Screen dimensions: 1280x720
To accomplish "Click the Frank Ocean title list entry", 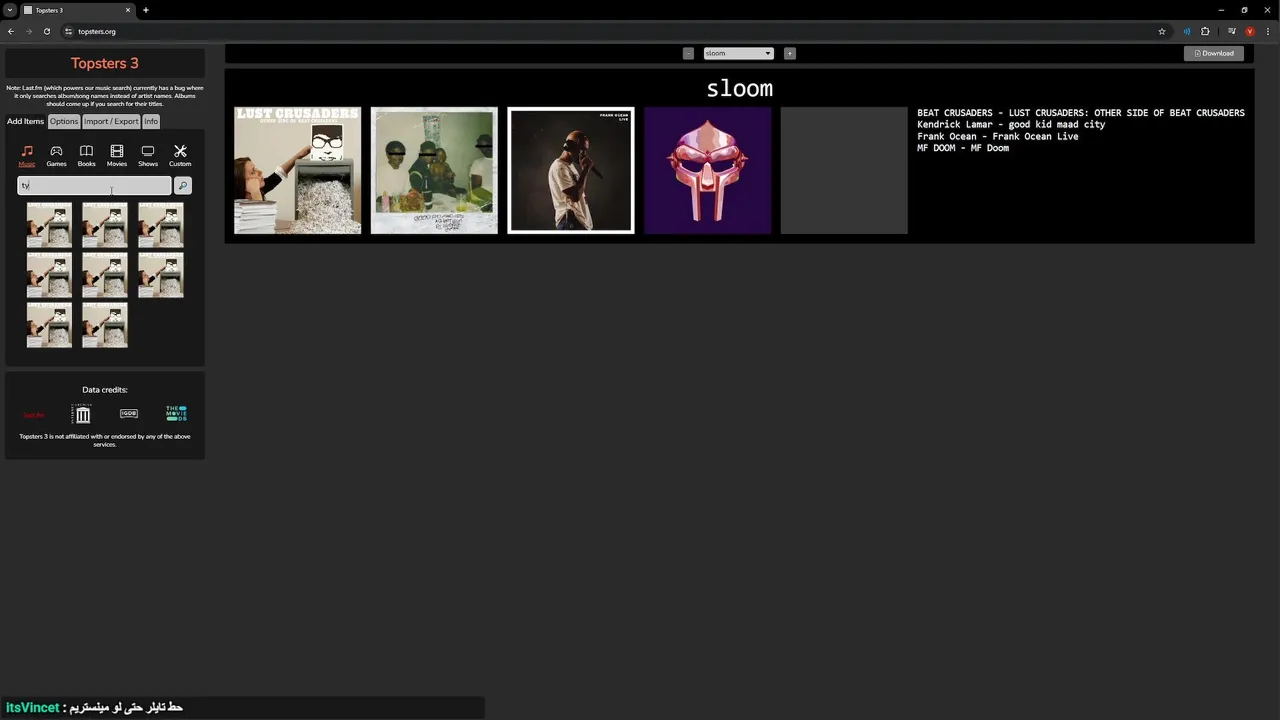I will (x=998, y=136).
